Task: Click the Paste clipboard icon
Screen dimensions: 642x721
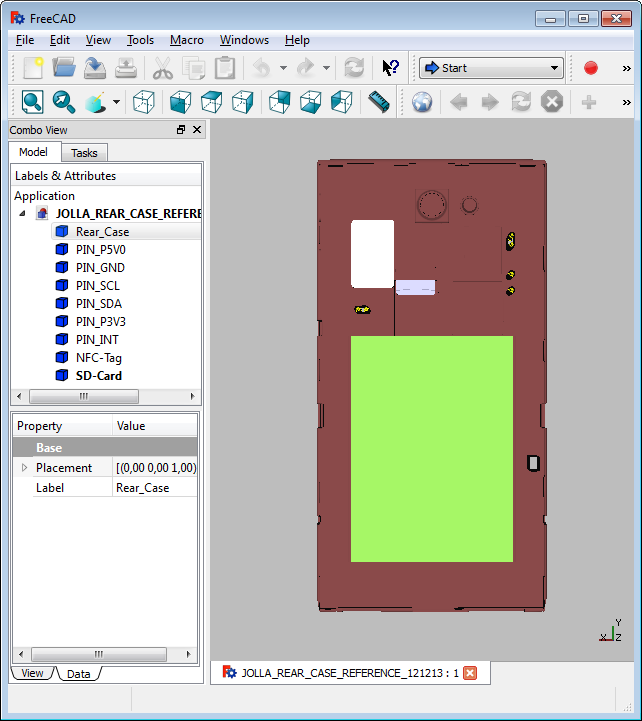Action: [x=224, y=68]
